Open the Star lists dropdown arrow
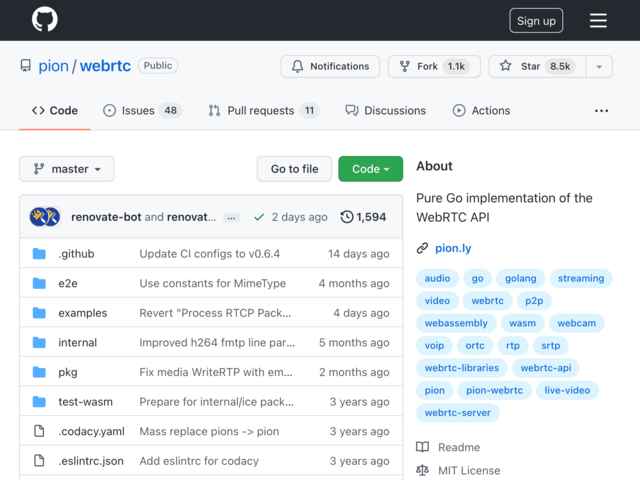 pos(599,67)
